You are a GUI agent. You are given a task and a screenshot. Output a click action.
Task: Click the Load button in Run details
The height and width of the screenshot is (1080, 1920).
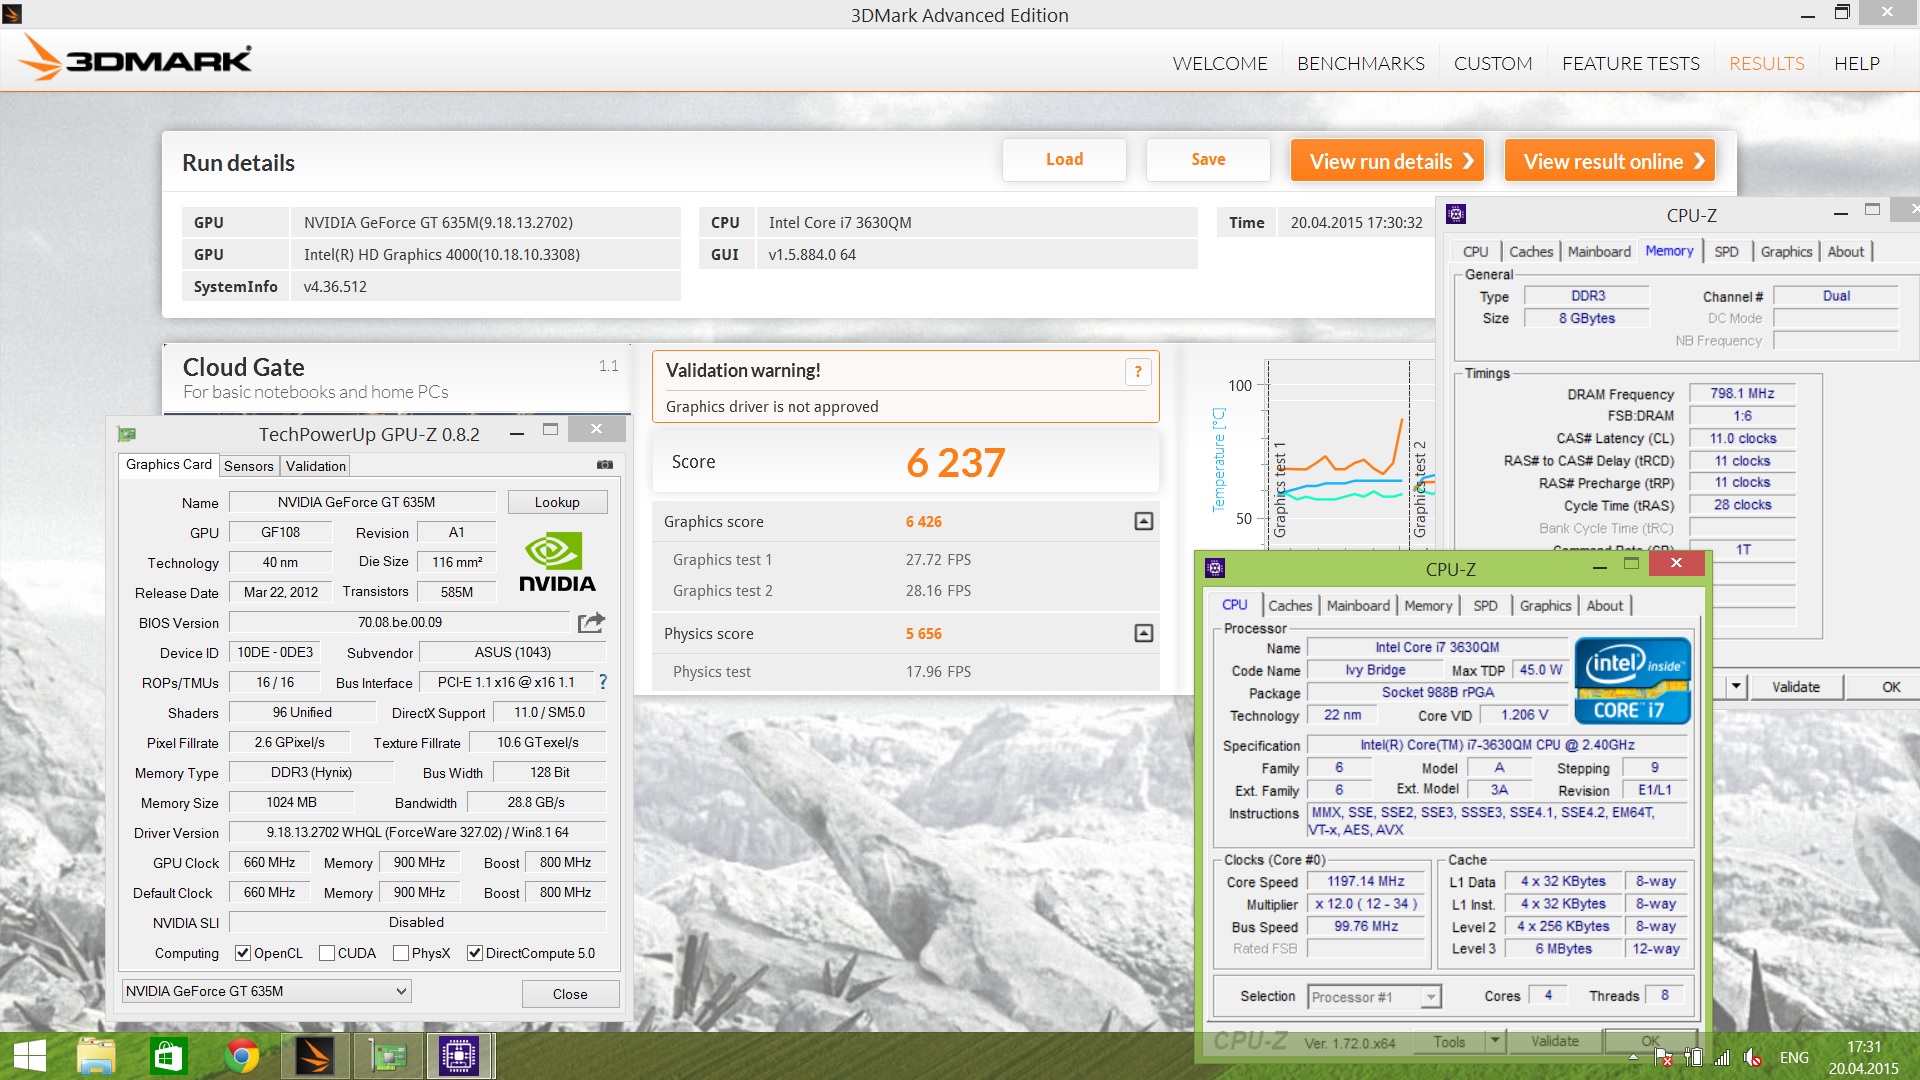1064,160
